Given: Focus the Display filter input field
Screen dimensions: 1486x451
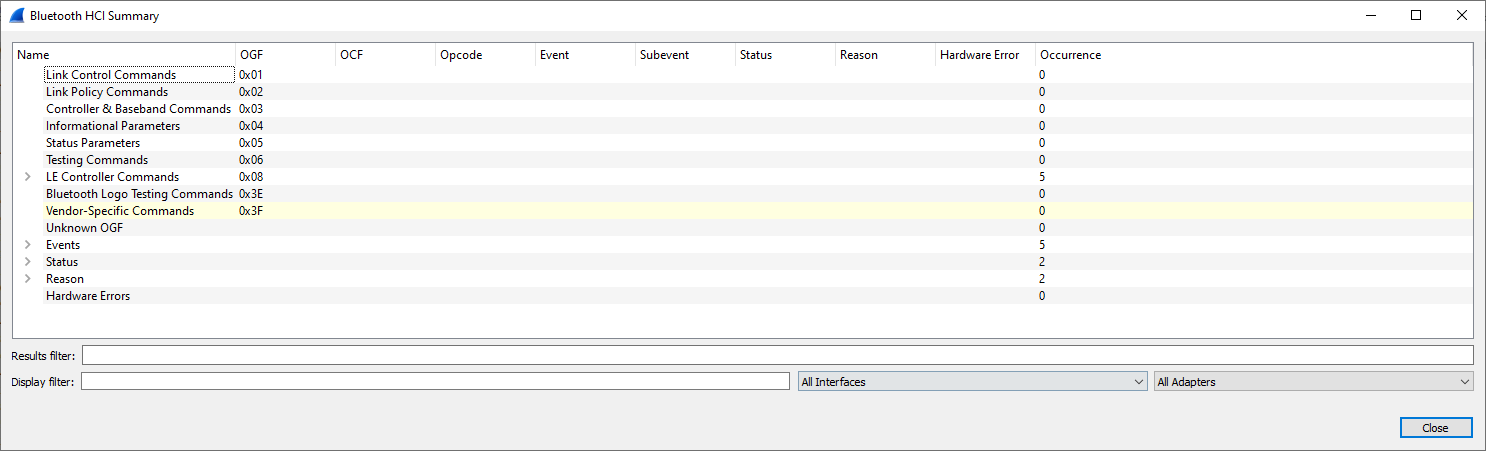Looking at the screenshot, I should pyautogui.click(x=436, y=382).
